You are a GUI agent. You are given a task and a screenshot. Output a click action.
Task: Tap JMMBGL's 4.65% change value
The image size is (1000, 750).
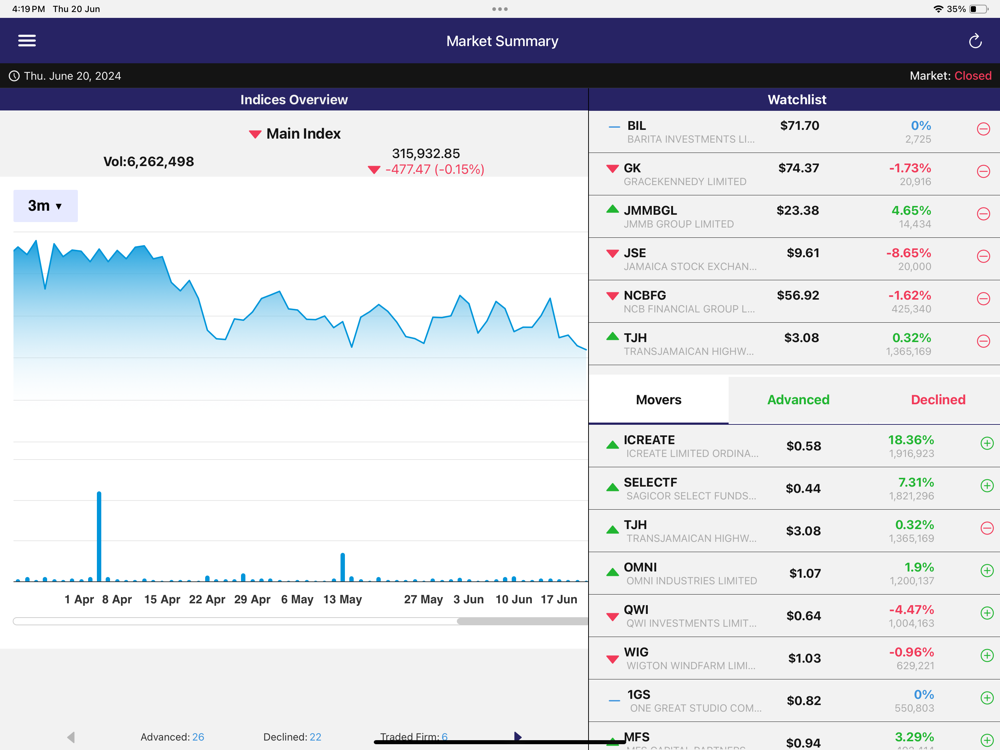pos(911,210)
